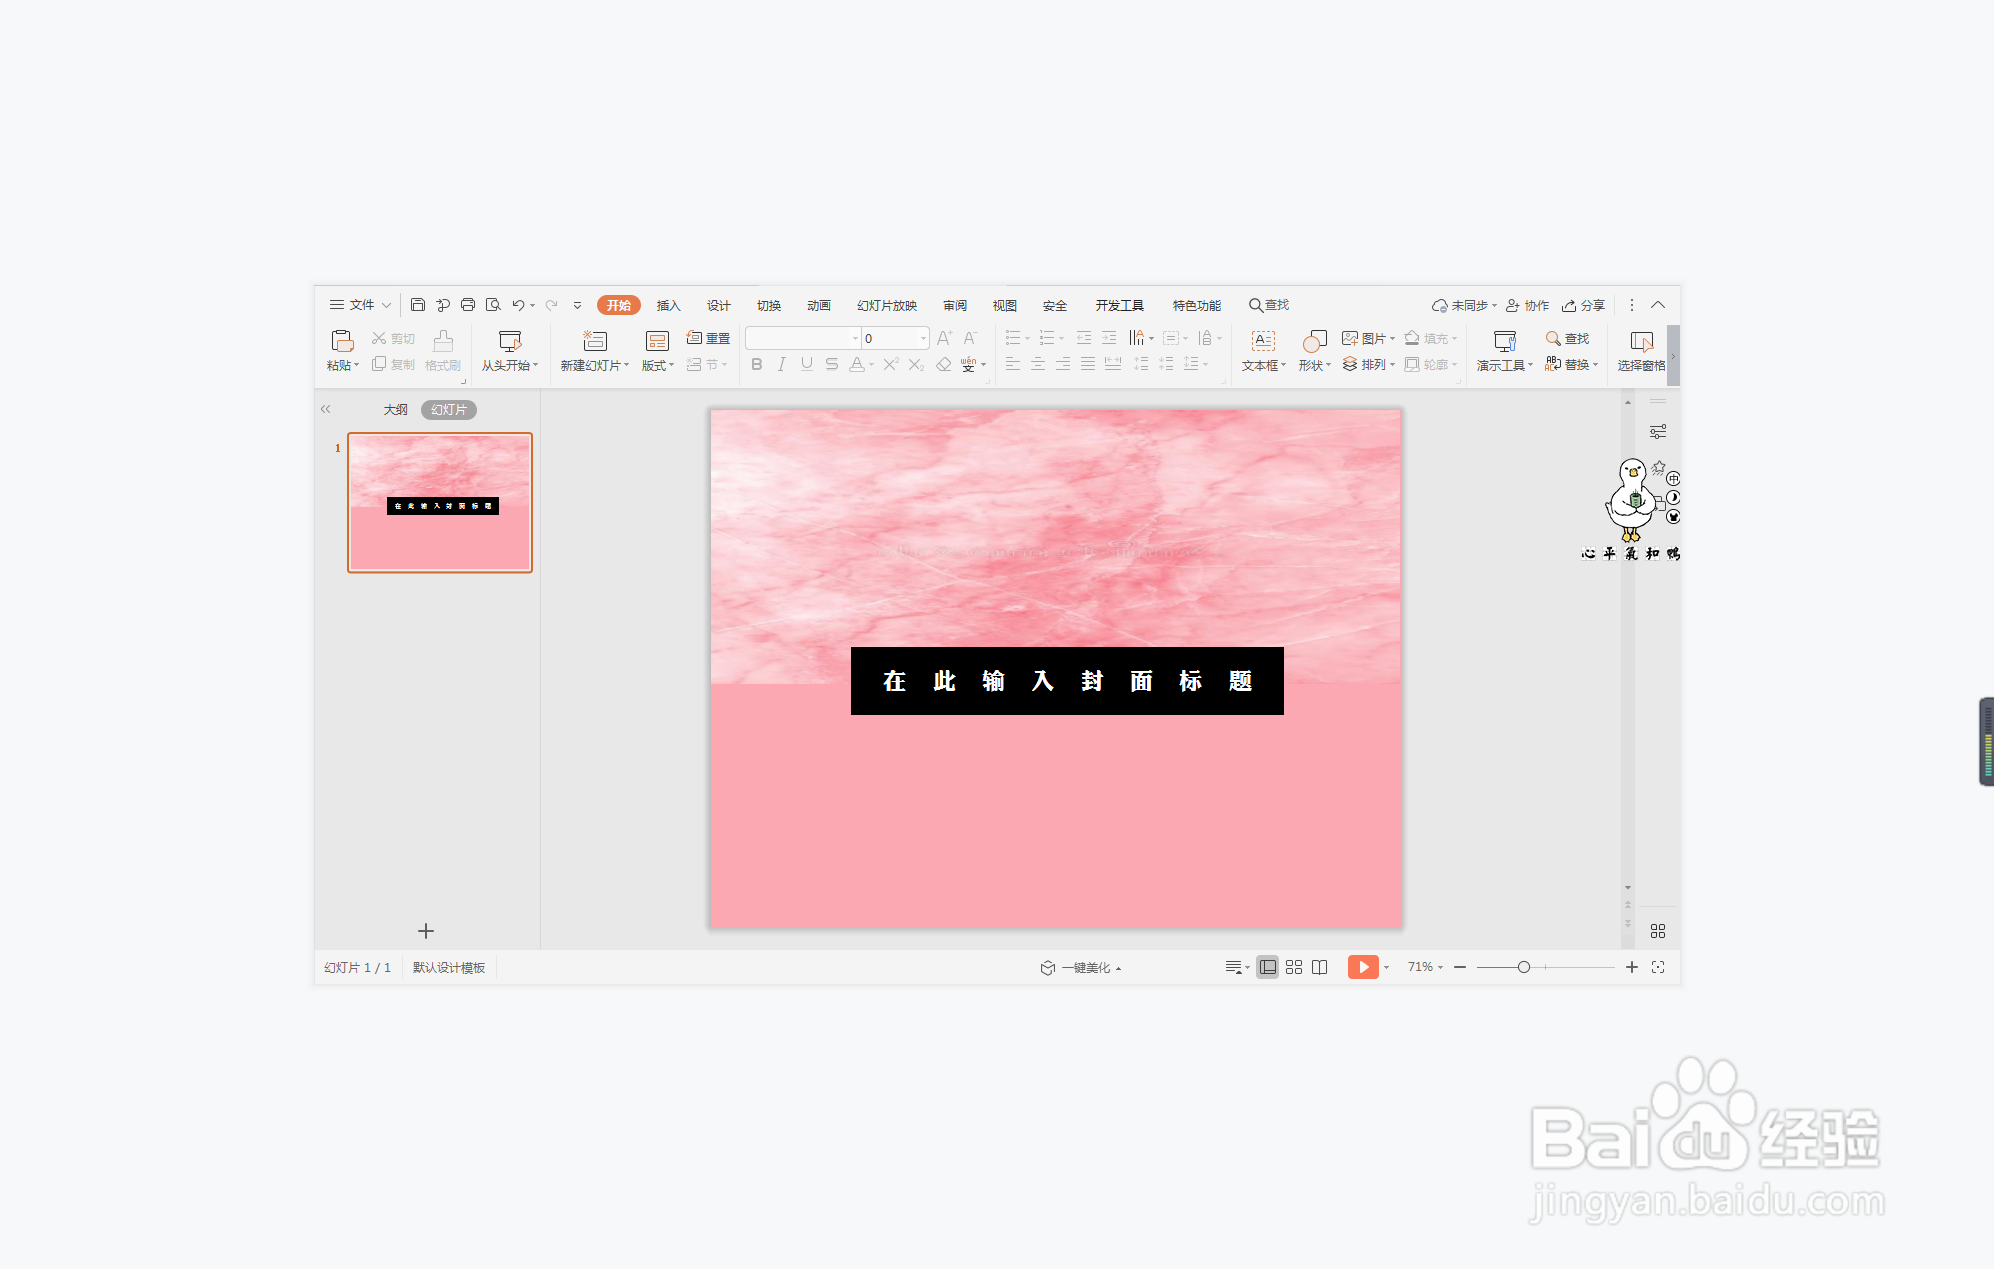Click the orange slideshow play button
1994x1269 pixels.
click(x=1363, y=967)
